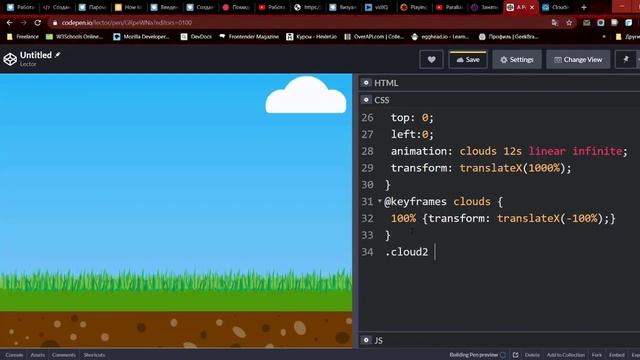The width and height of the screenshot is (640, 360).
Task: Click the Untitled pen title
Action: click(36, 55)
